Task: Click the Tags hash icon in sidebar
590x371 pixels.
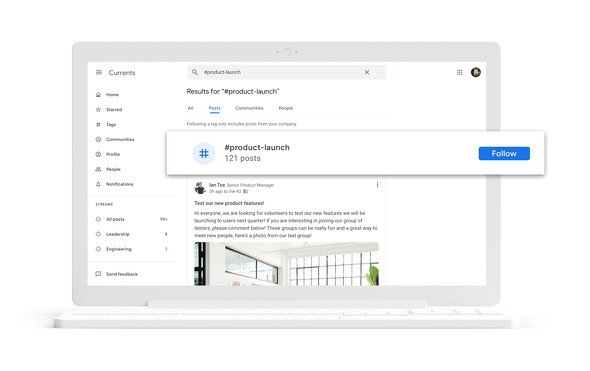Action: coord(98,124)
